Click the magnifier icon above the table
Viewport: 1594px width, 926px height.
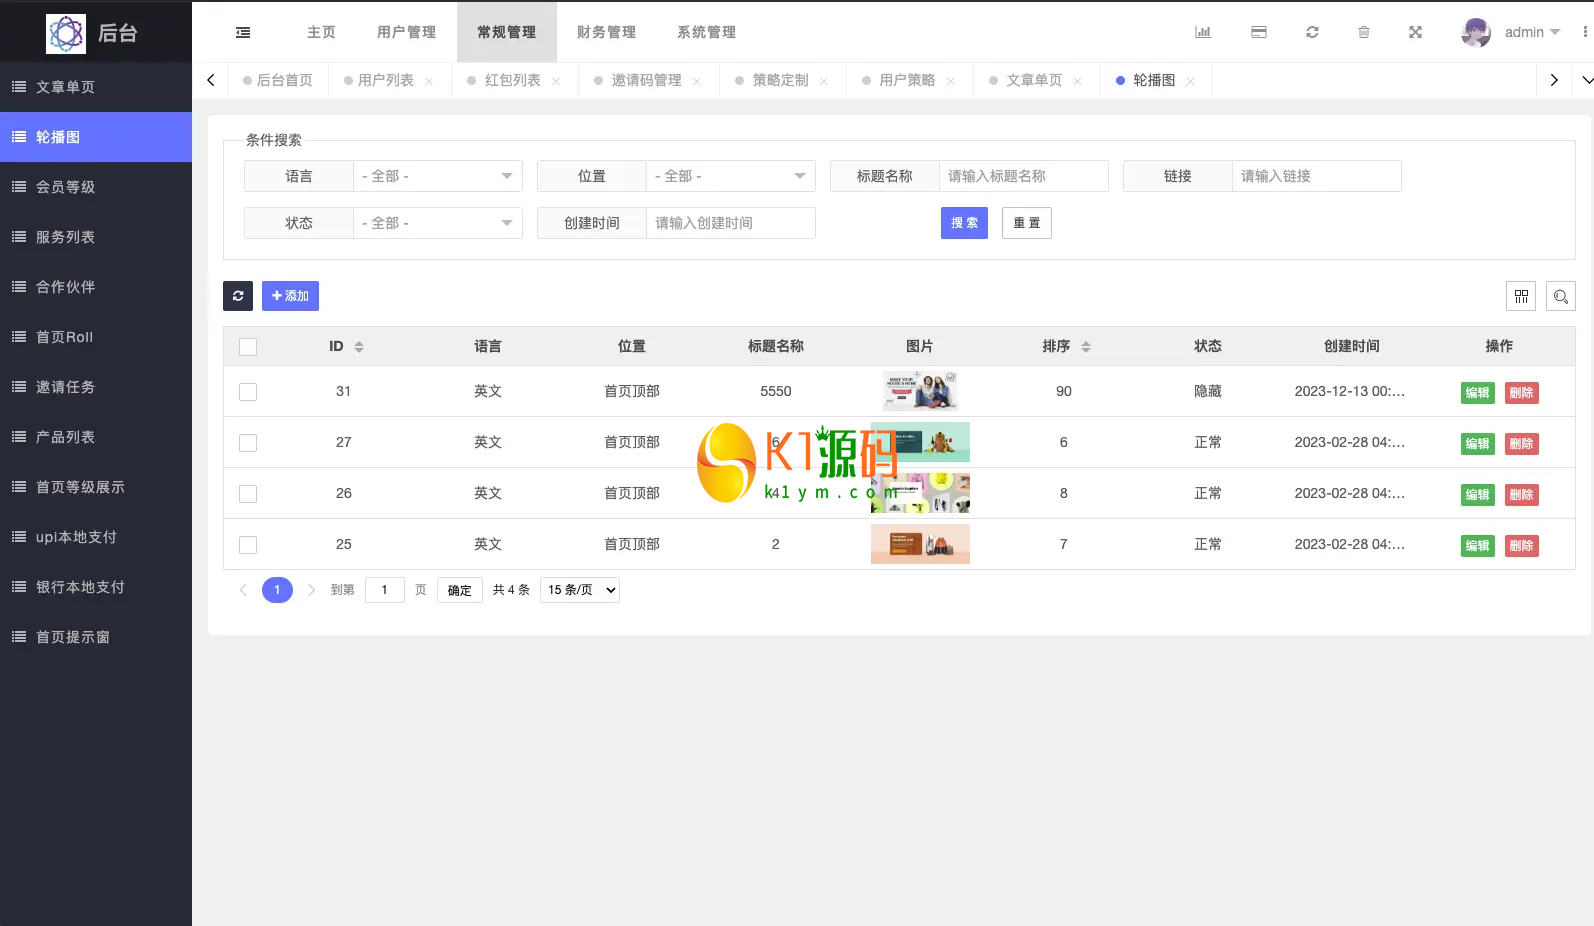tap(1560, 296)
